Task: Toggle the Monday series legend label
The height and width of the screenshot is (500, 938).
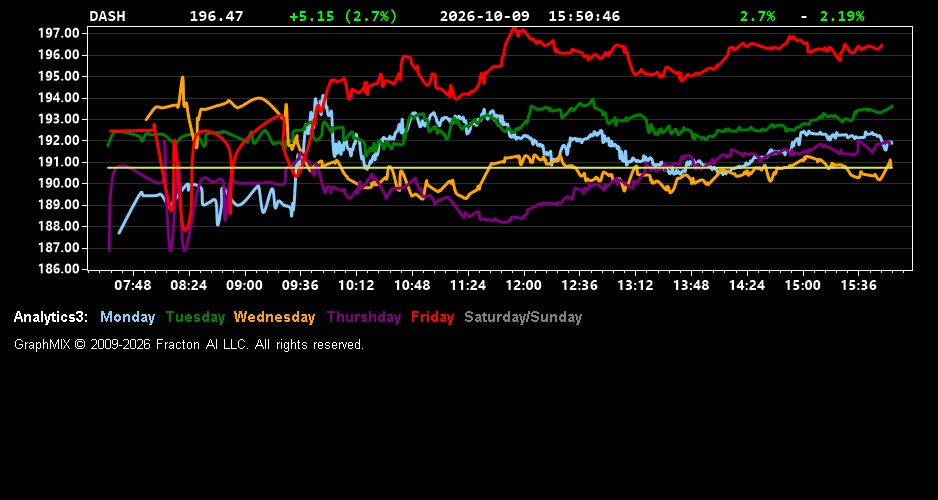Action: click(127, 318)
